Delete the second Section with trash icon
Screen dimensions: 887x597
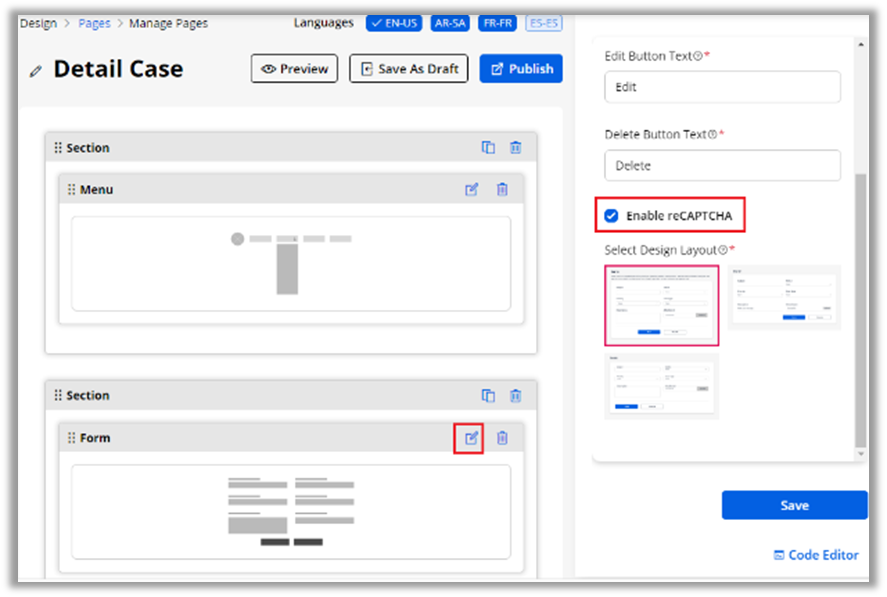[515, 395]
